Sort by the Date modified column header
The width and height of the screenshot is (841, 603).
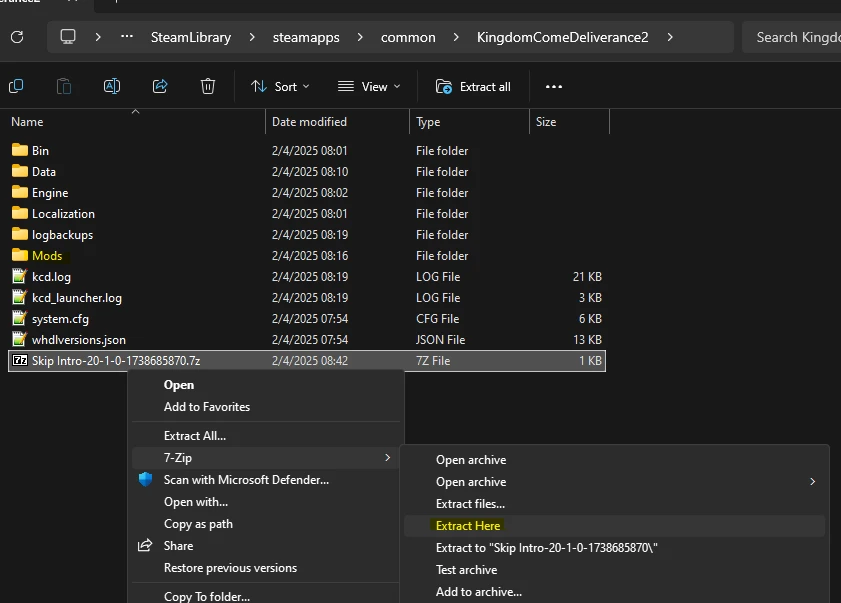coord(309,122)
